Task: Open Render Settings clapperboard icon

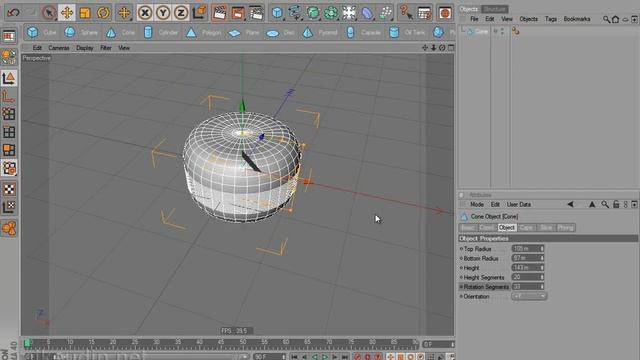Action: [256, 13]
